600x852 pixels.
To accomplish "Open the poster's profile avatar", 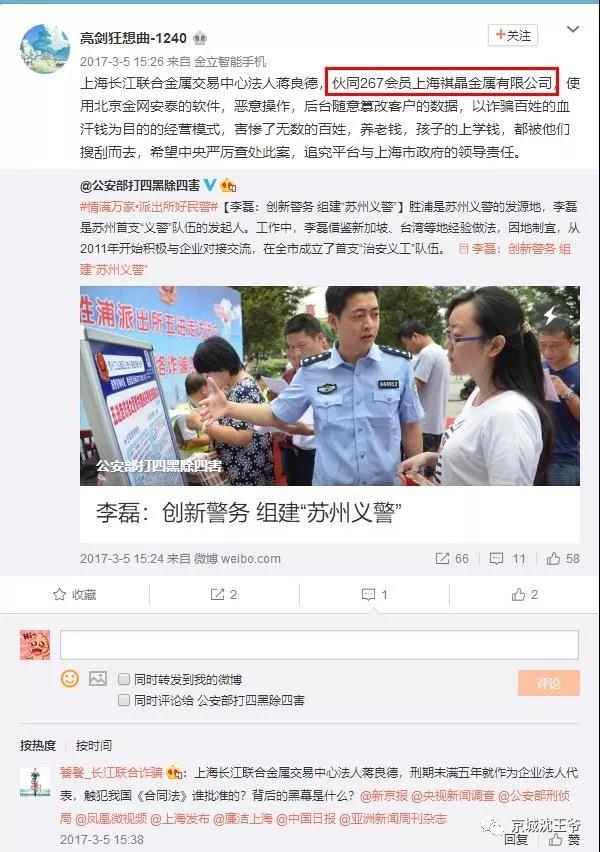I will (x=45, y=48).
